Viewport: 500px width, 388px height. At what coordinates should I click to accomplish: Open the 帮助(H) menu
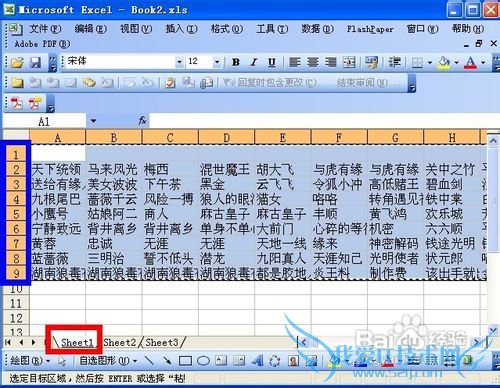point(468,29)
